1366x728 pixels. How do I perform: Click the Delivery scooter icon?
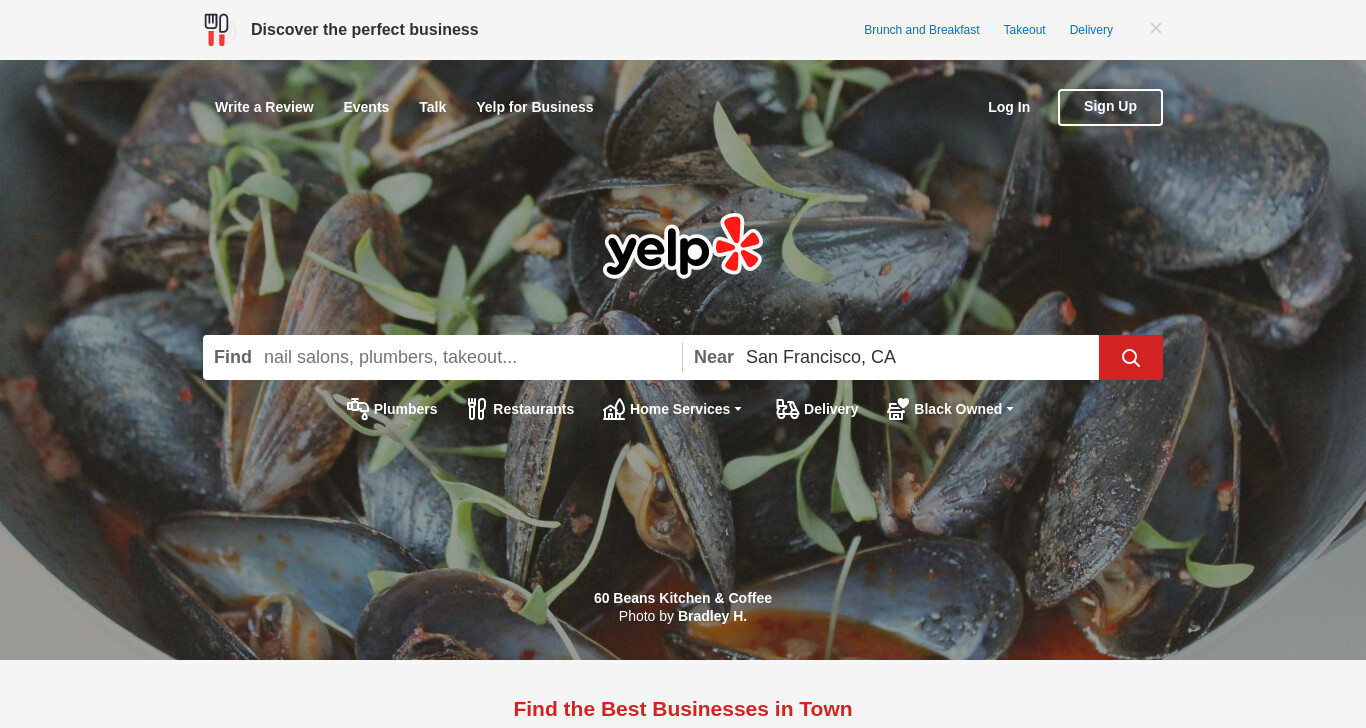click(x=787, y=409)
